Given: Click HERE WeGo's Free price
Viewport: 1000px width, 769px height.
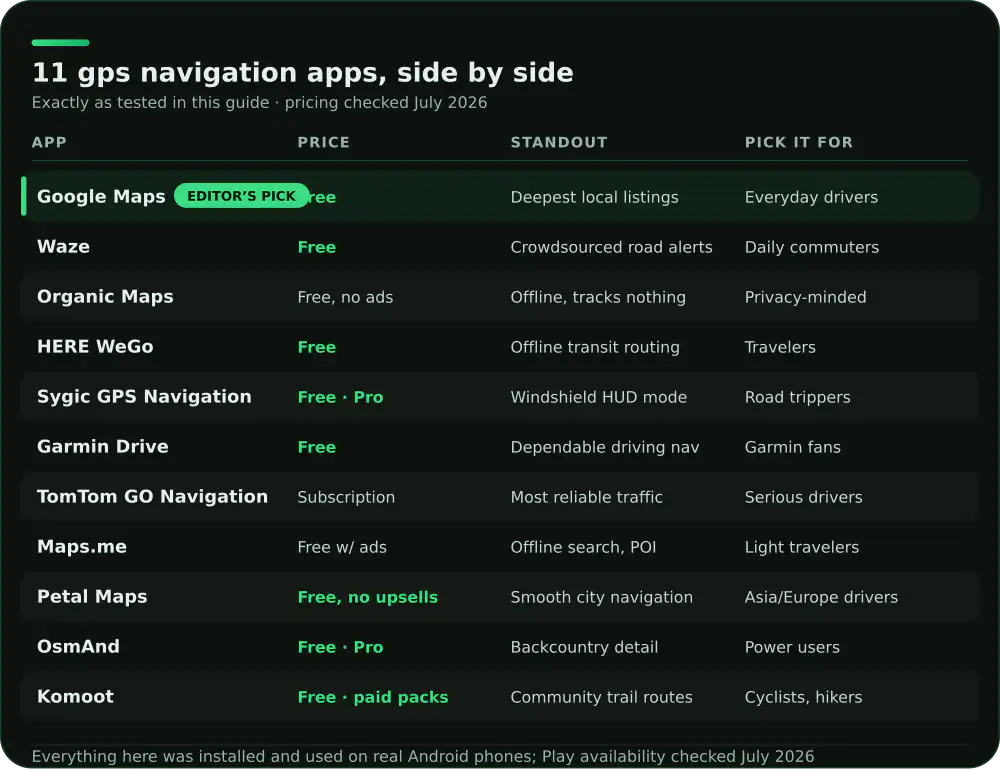Looking at the screenshot, I should pos(316,348).
